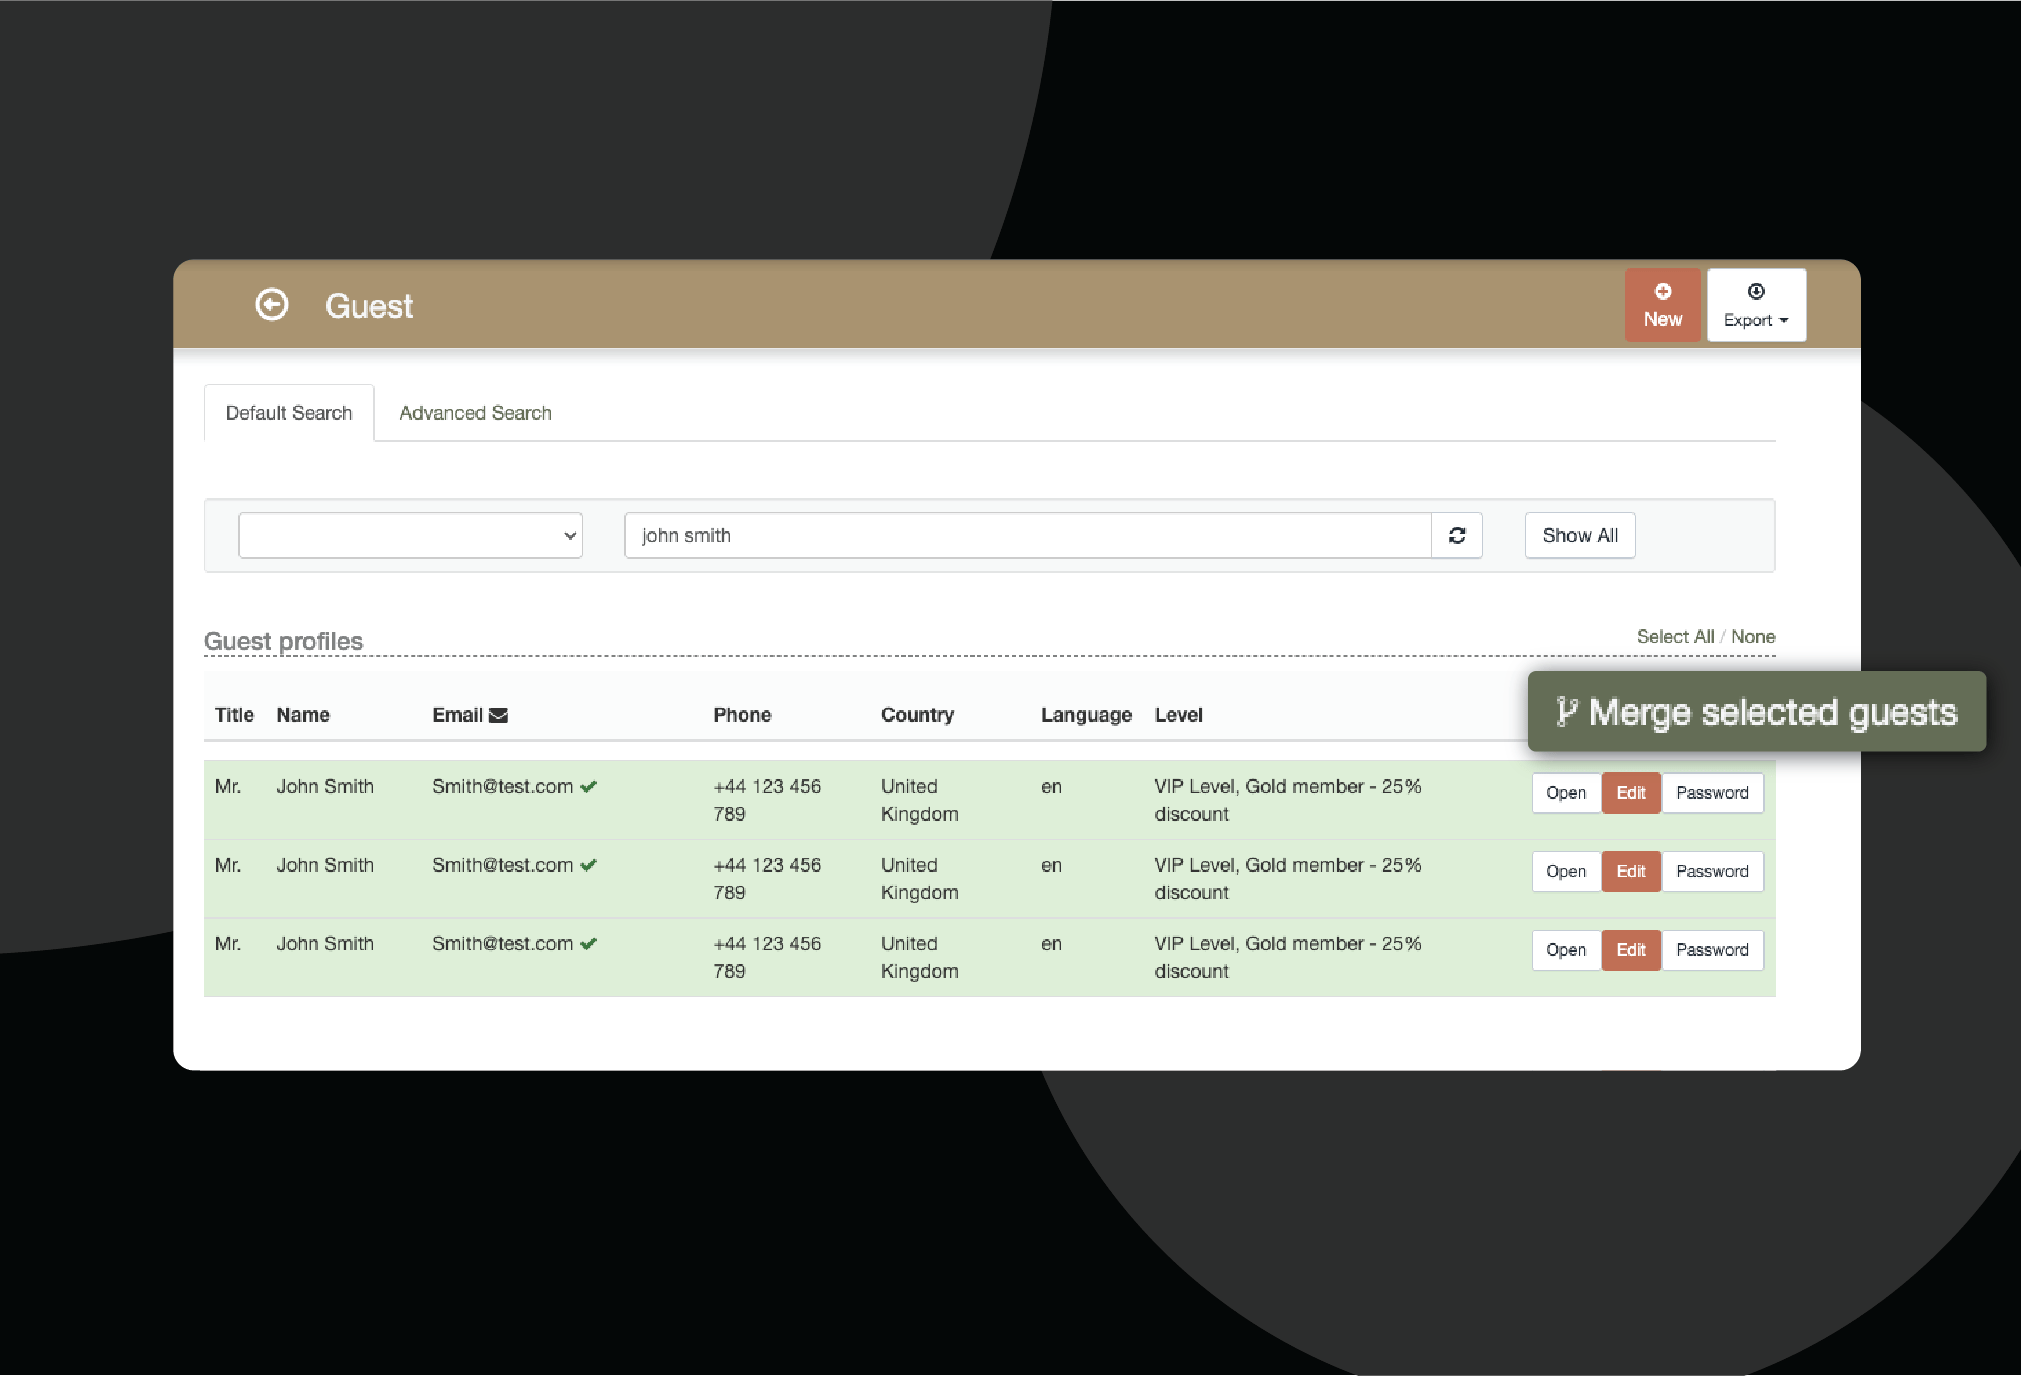Select the Default Search tab

pyautogui.click(x=289, y=413)
